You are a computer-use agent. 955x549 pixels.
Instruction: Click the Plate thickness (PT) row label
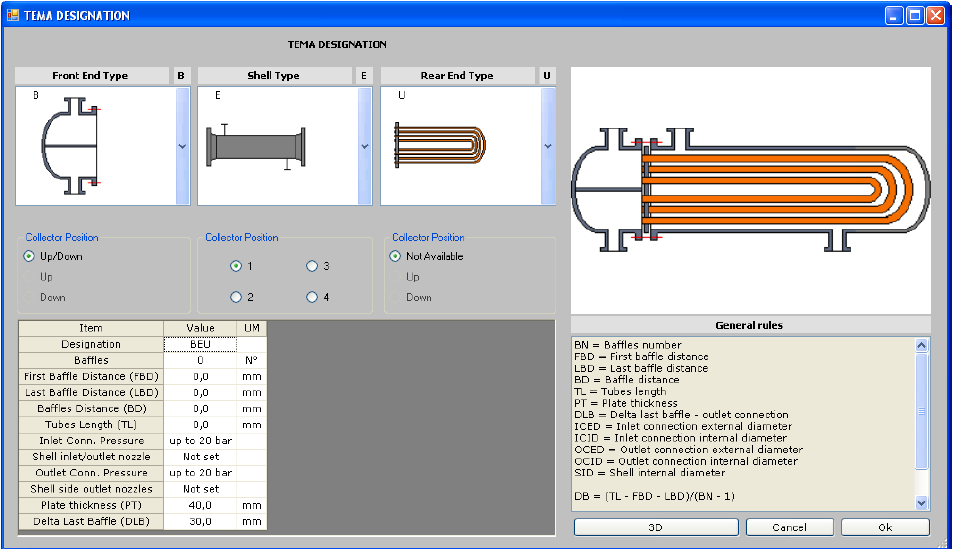coord(91,505)
